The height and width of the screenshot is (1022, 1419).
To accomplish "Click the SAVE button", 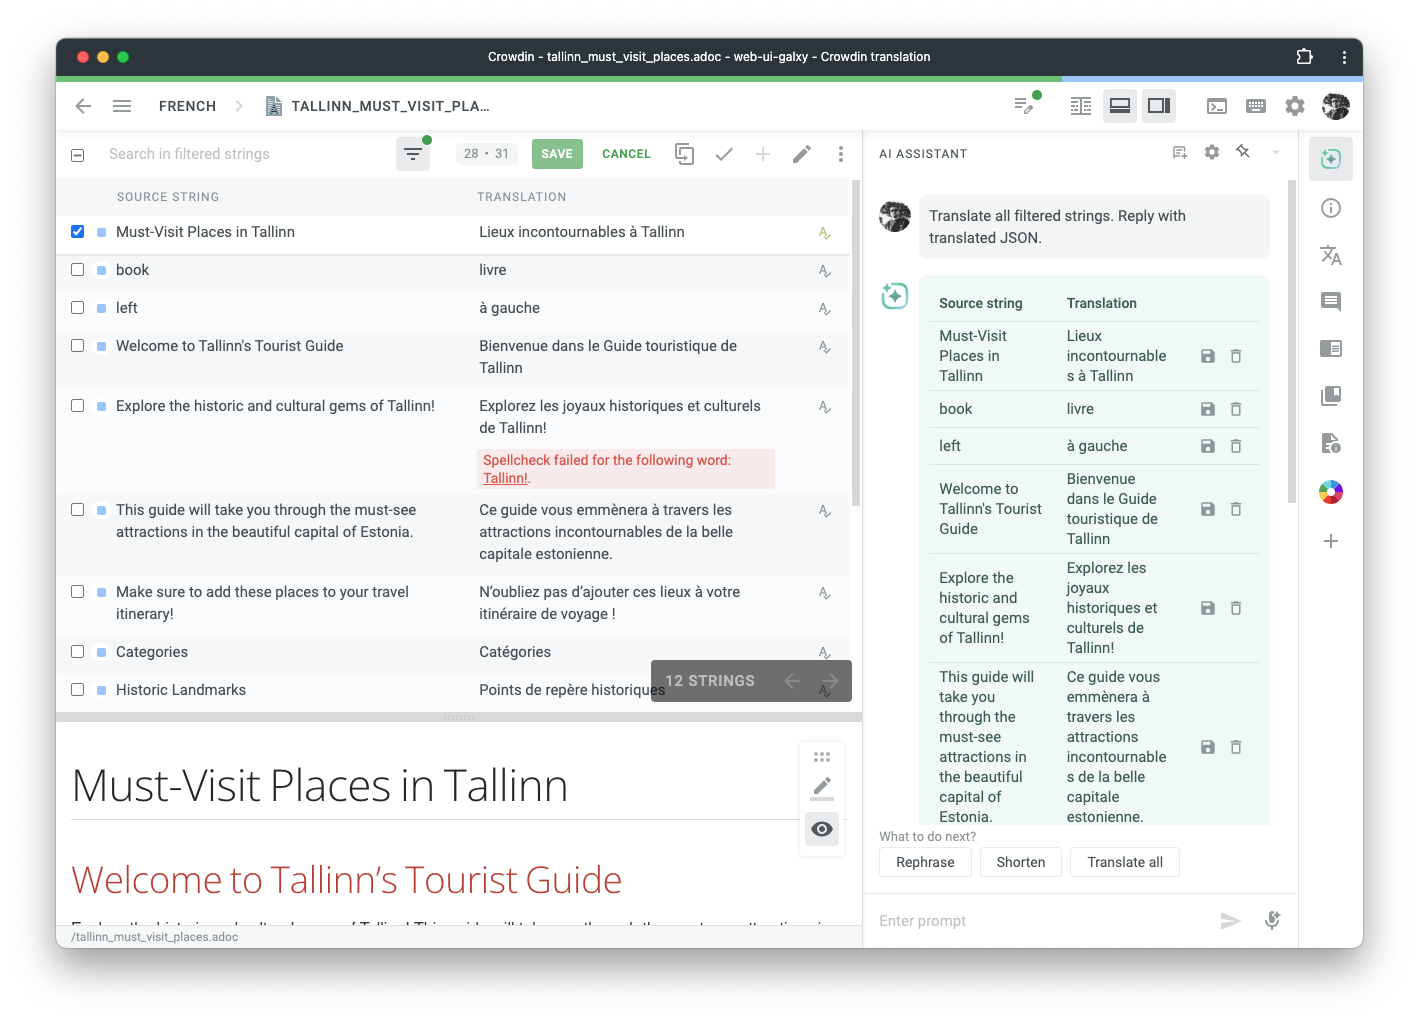I will pyautogui.click(x=557, y=154).
